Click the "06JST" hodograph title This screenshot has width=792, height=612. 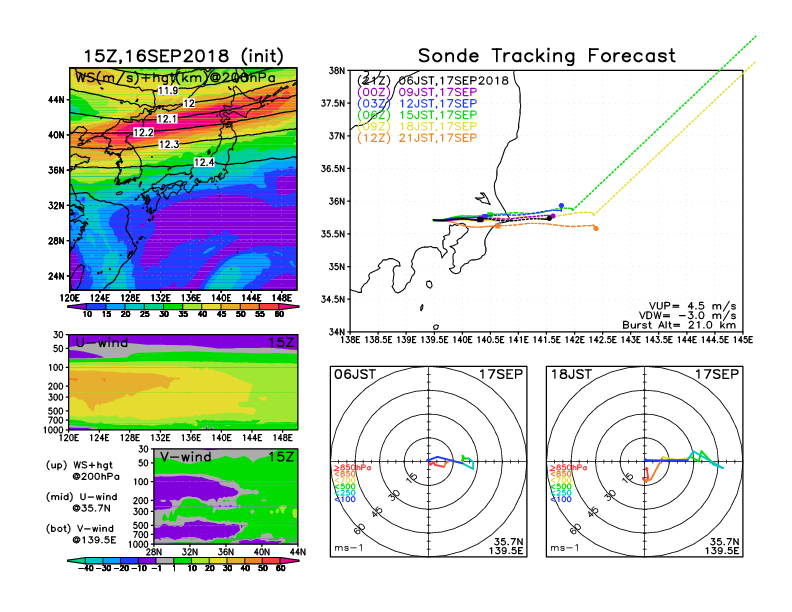(355, 374)
